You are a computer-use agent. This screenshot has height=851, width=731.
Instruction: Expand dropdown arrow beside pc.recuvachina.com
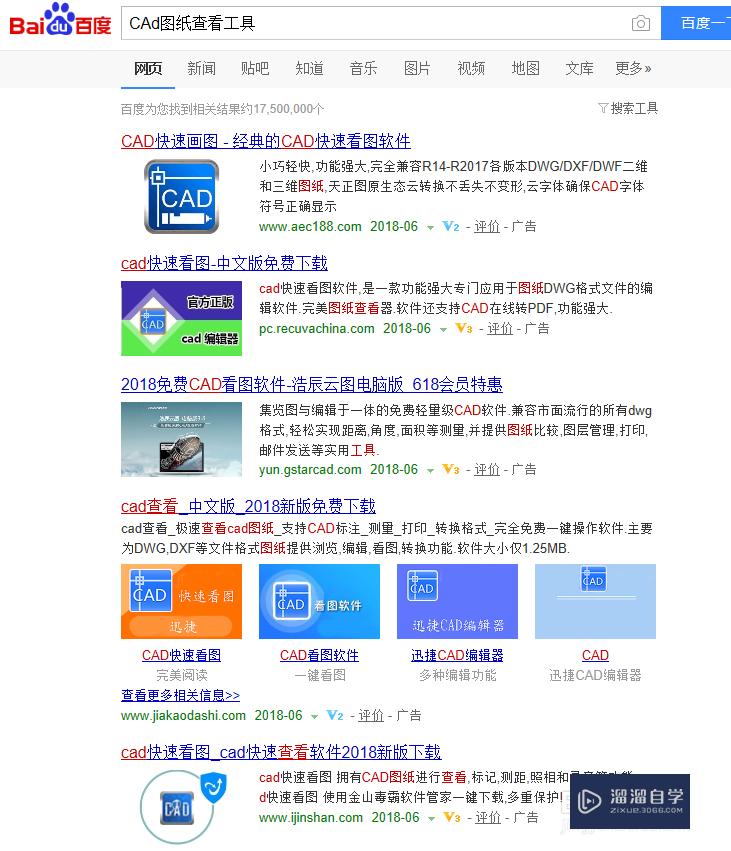point(443,329)
